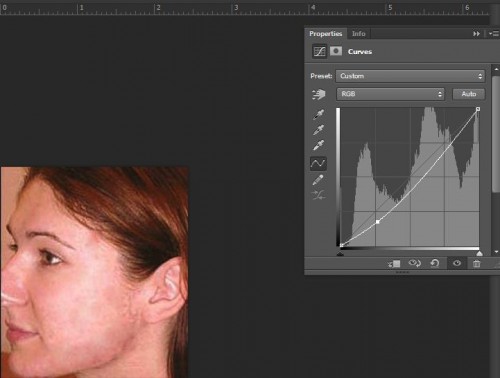Open the Preset Custom dropdown
Image resolution: width=500 pixels, height=378 pixels.
click(x=410, y=76)
